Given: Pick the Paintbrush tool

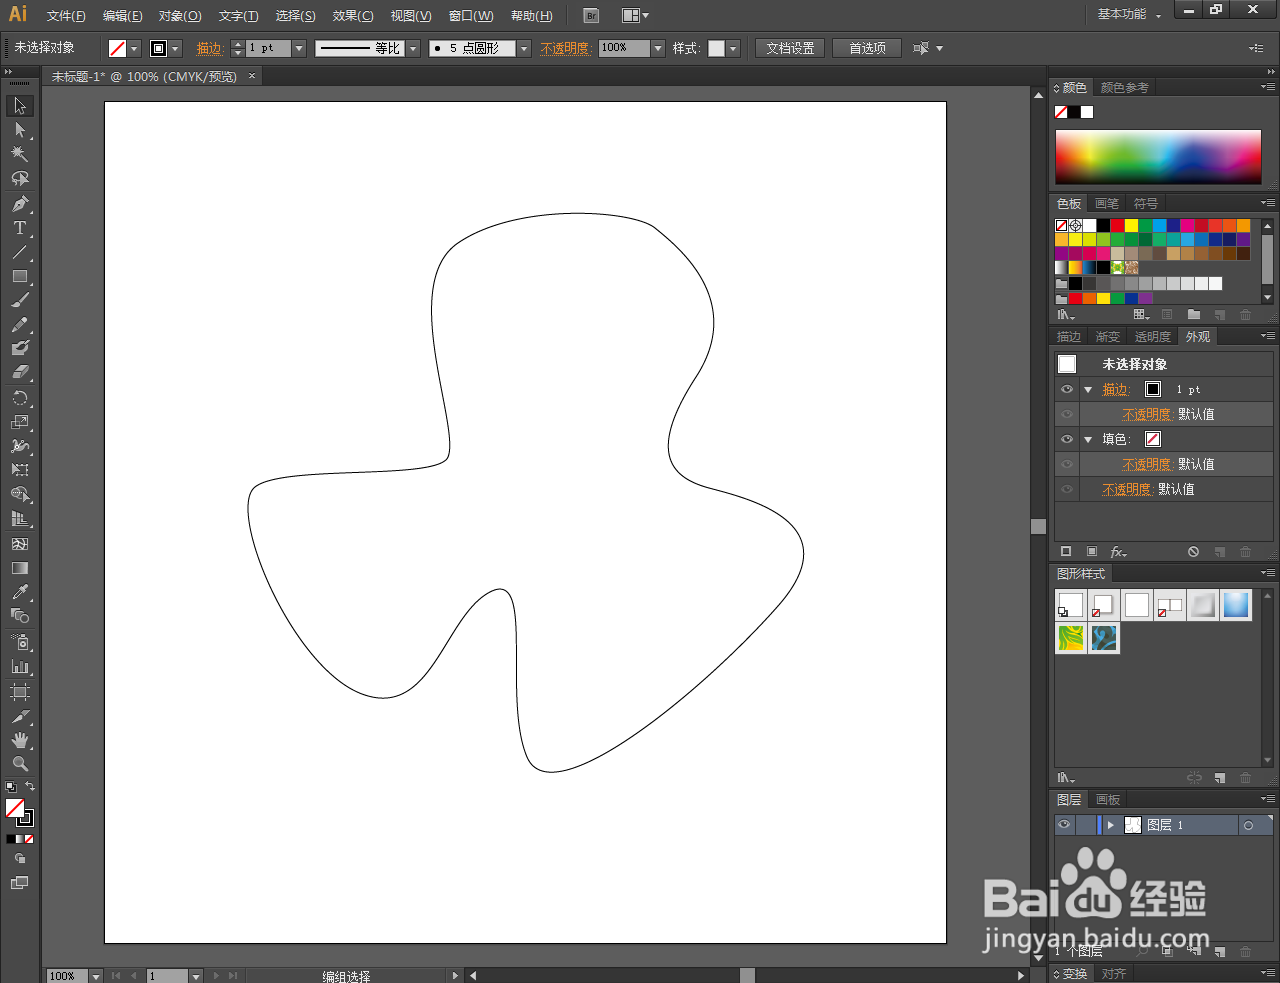Looking at the screenshot, I should (x=19, y=300).
